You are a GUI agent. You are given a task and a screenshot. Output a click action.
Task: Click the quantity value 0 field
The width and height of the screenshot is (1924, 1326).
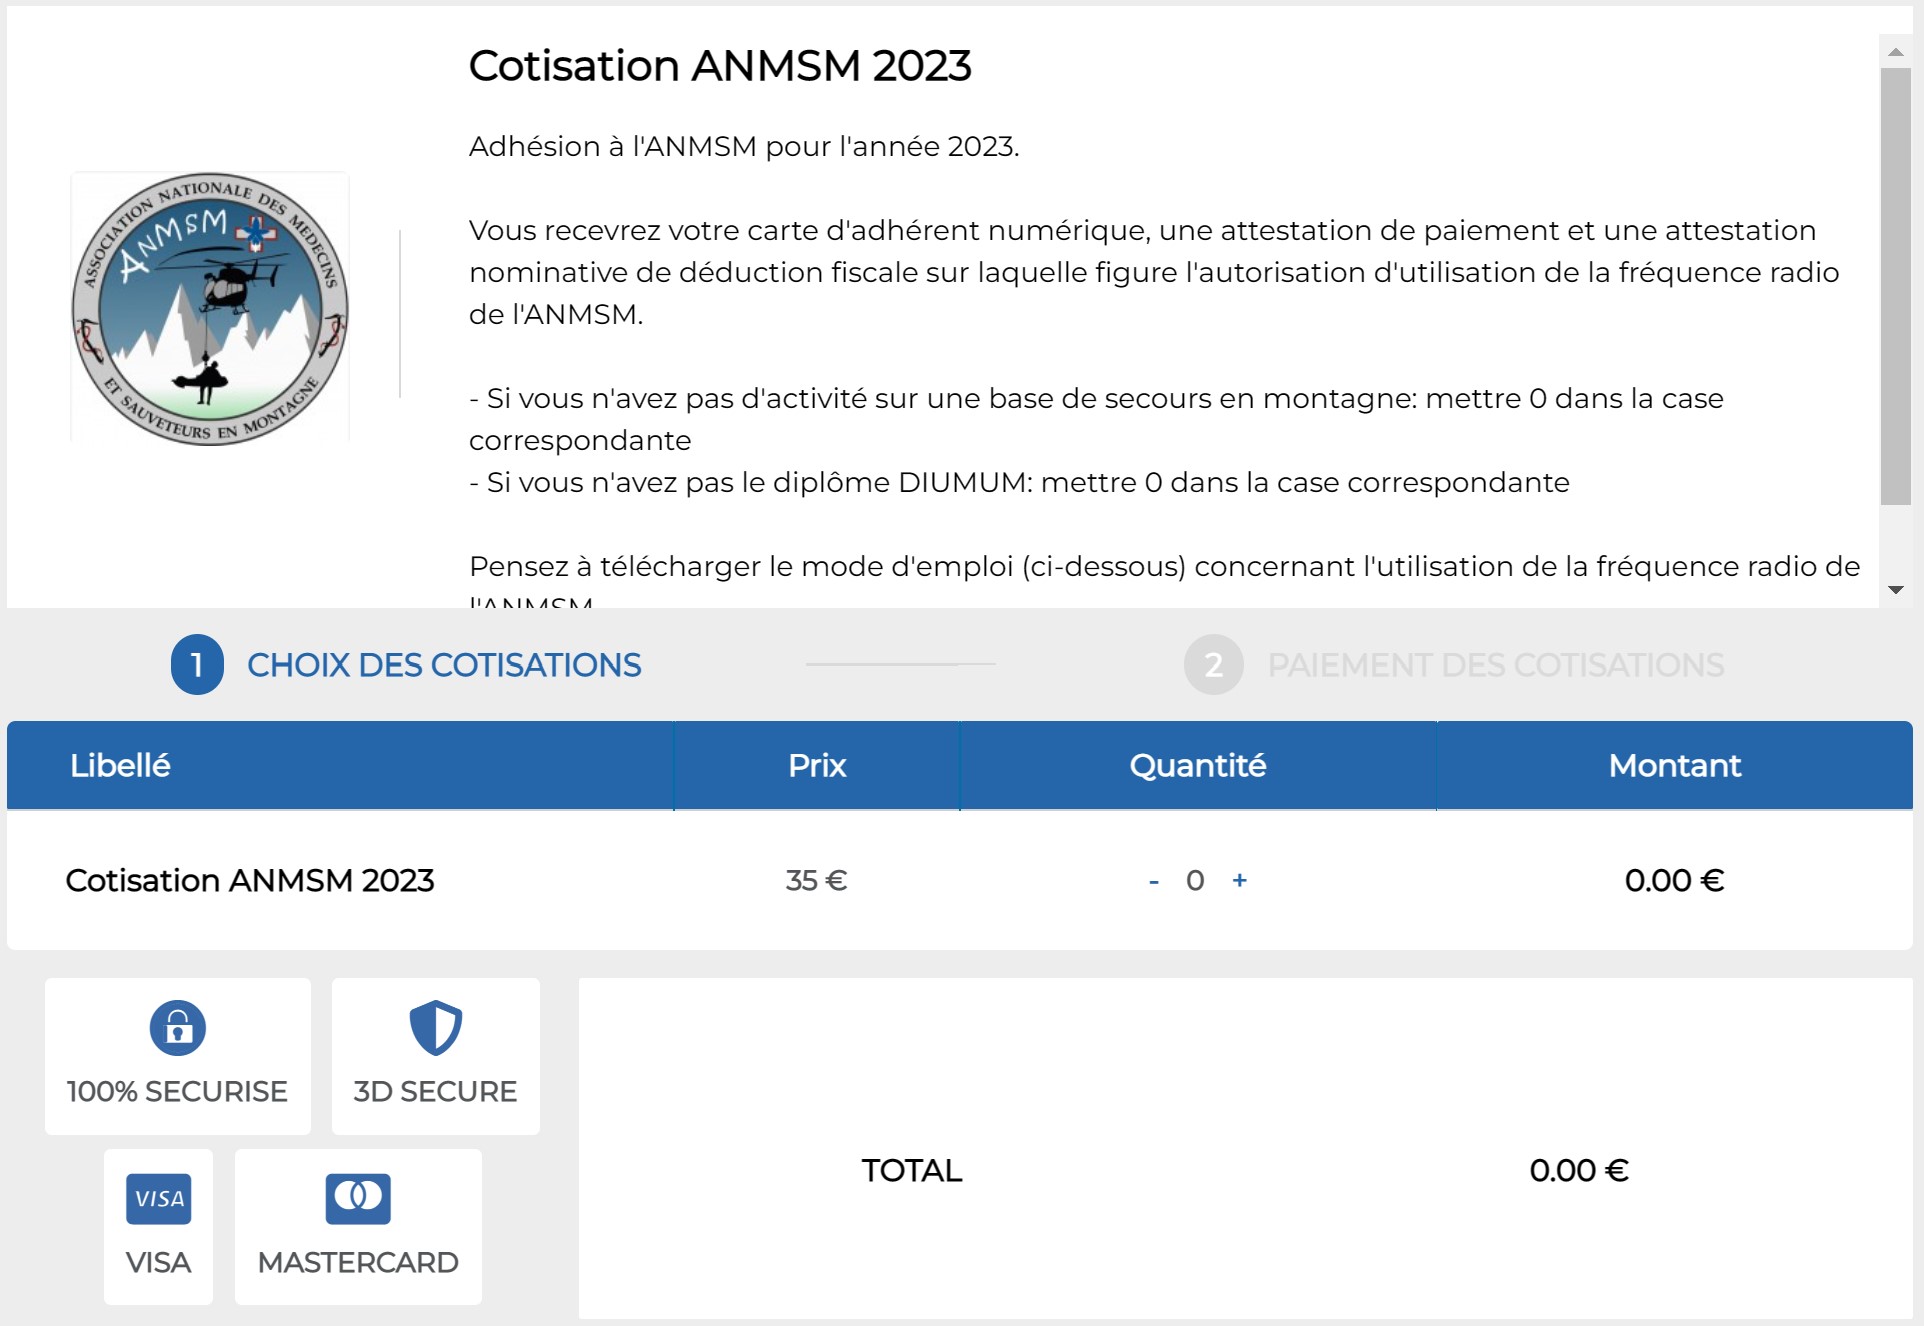pyautogui.click(x=1195, y=880)
